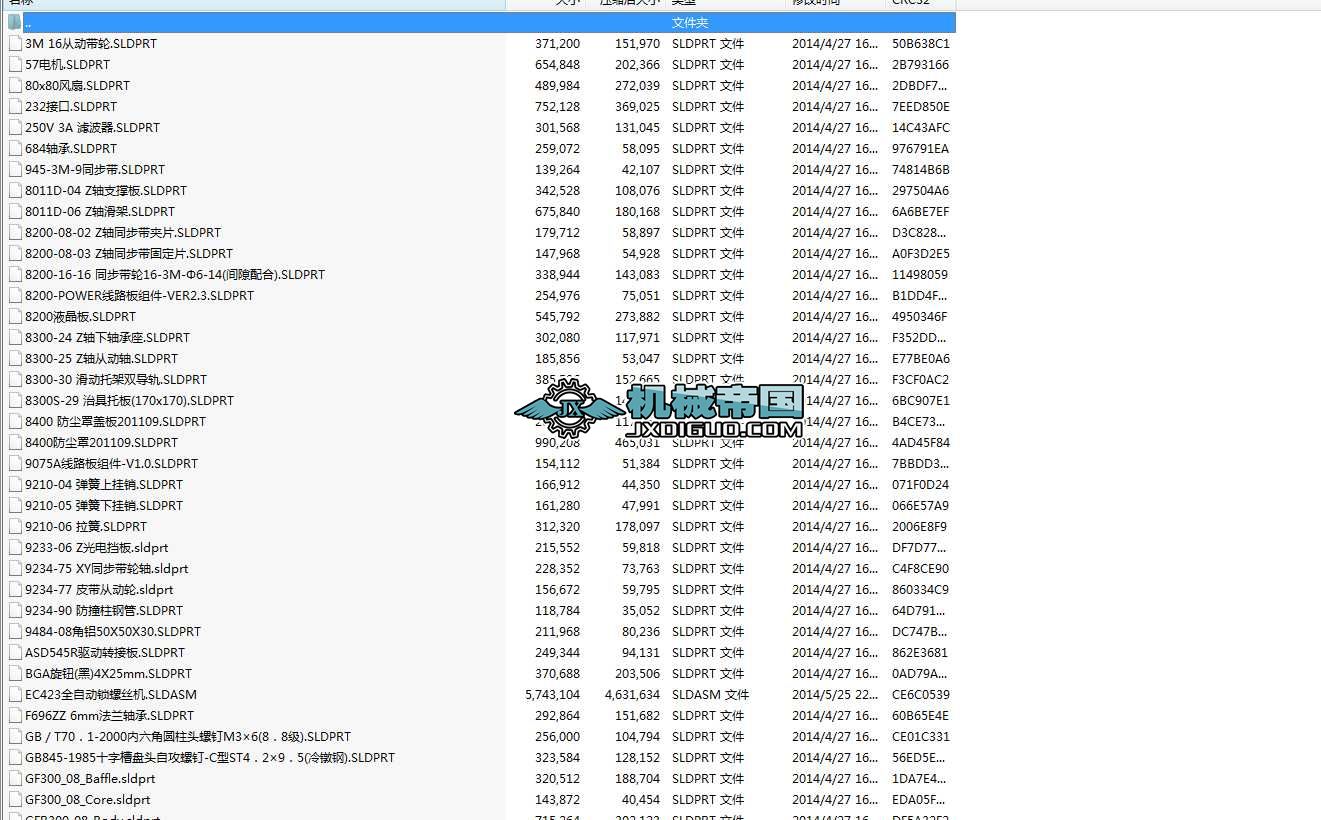Click the CRC value 2B793166
Screen dimensions: 1321x820
coord(921,64)
